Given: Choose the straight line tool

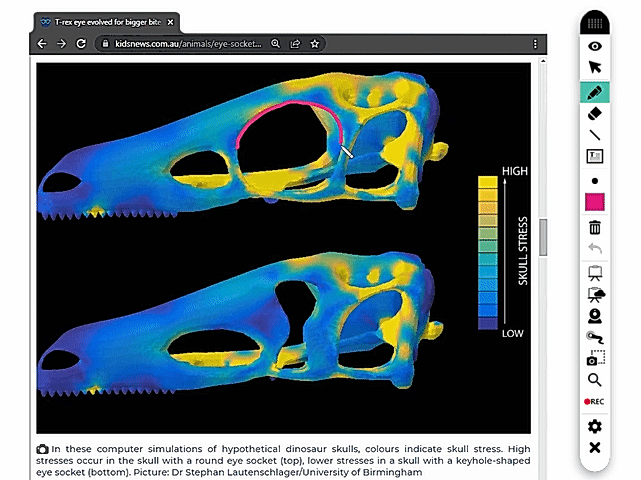Looking at the screenshot, I should 595,135.
